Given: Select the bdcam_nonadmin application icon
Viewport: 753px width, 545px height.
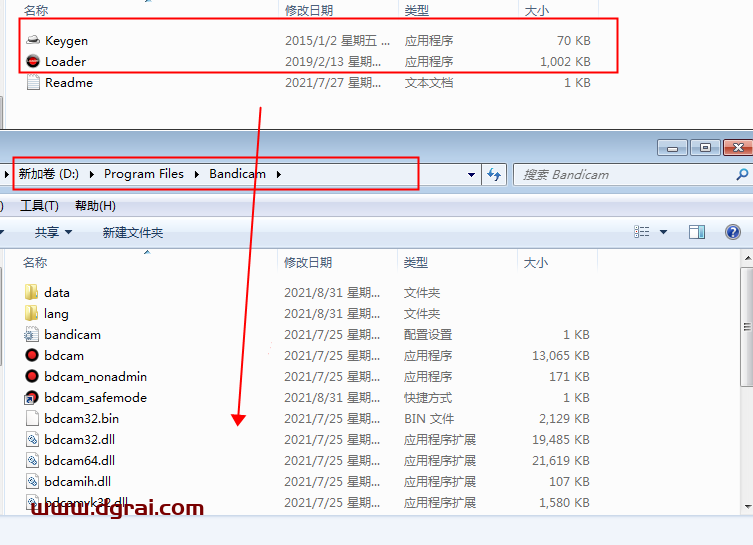Looking at the screenshot, I should pyautogui.click(x=32, y=376).
